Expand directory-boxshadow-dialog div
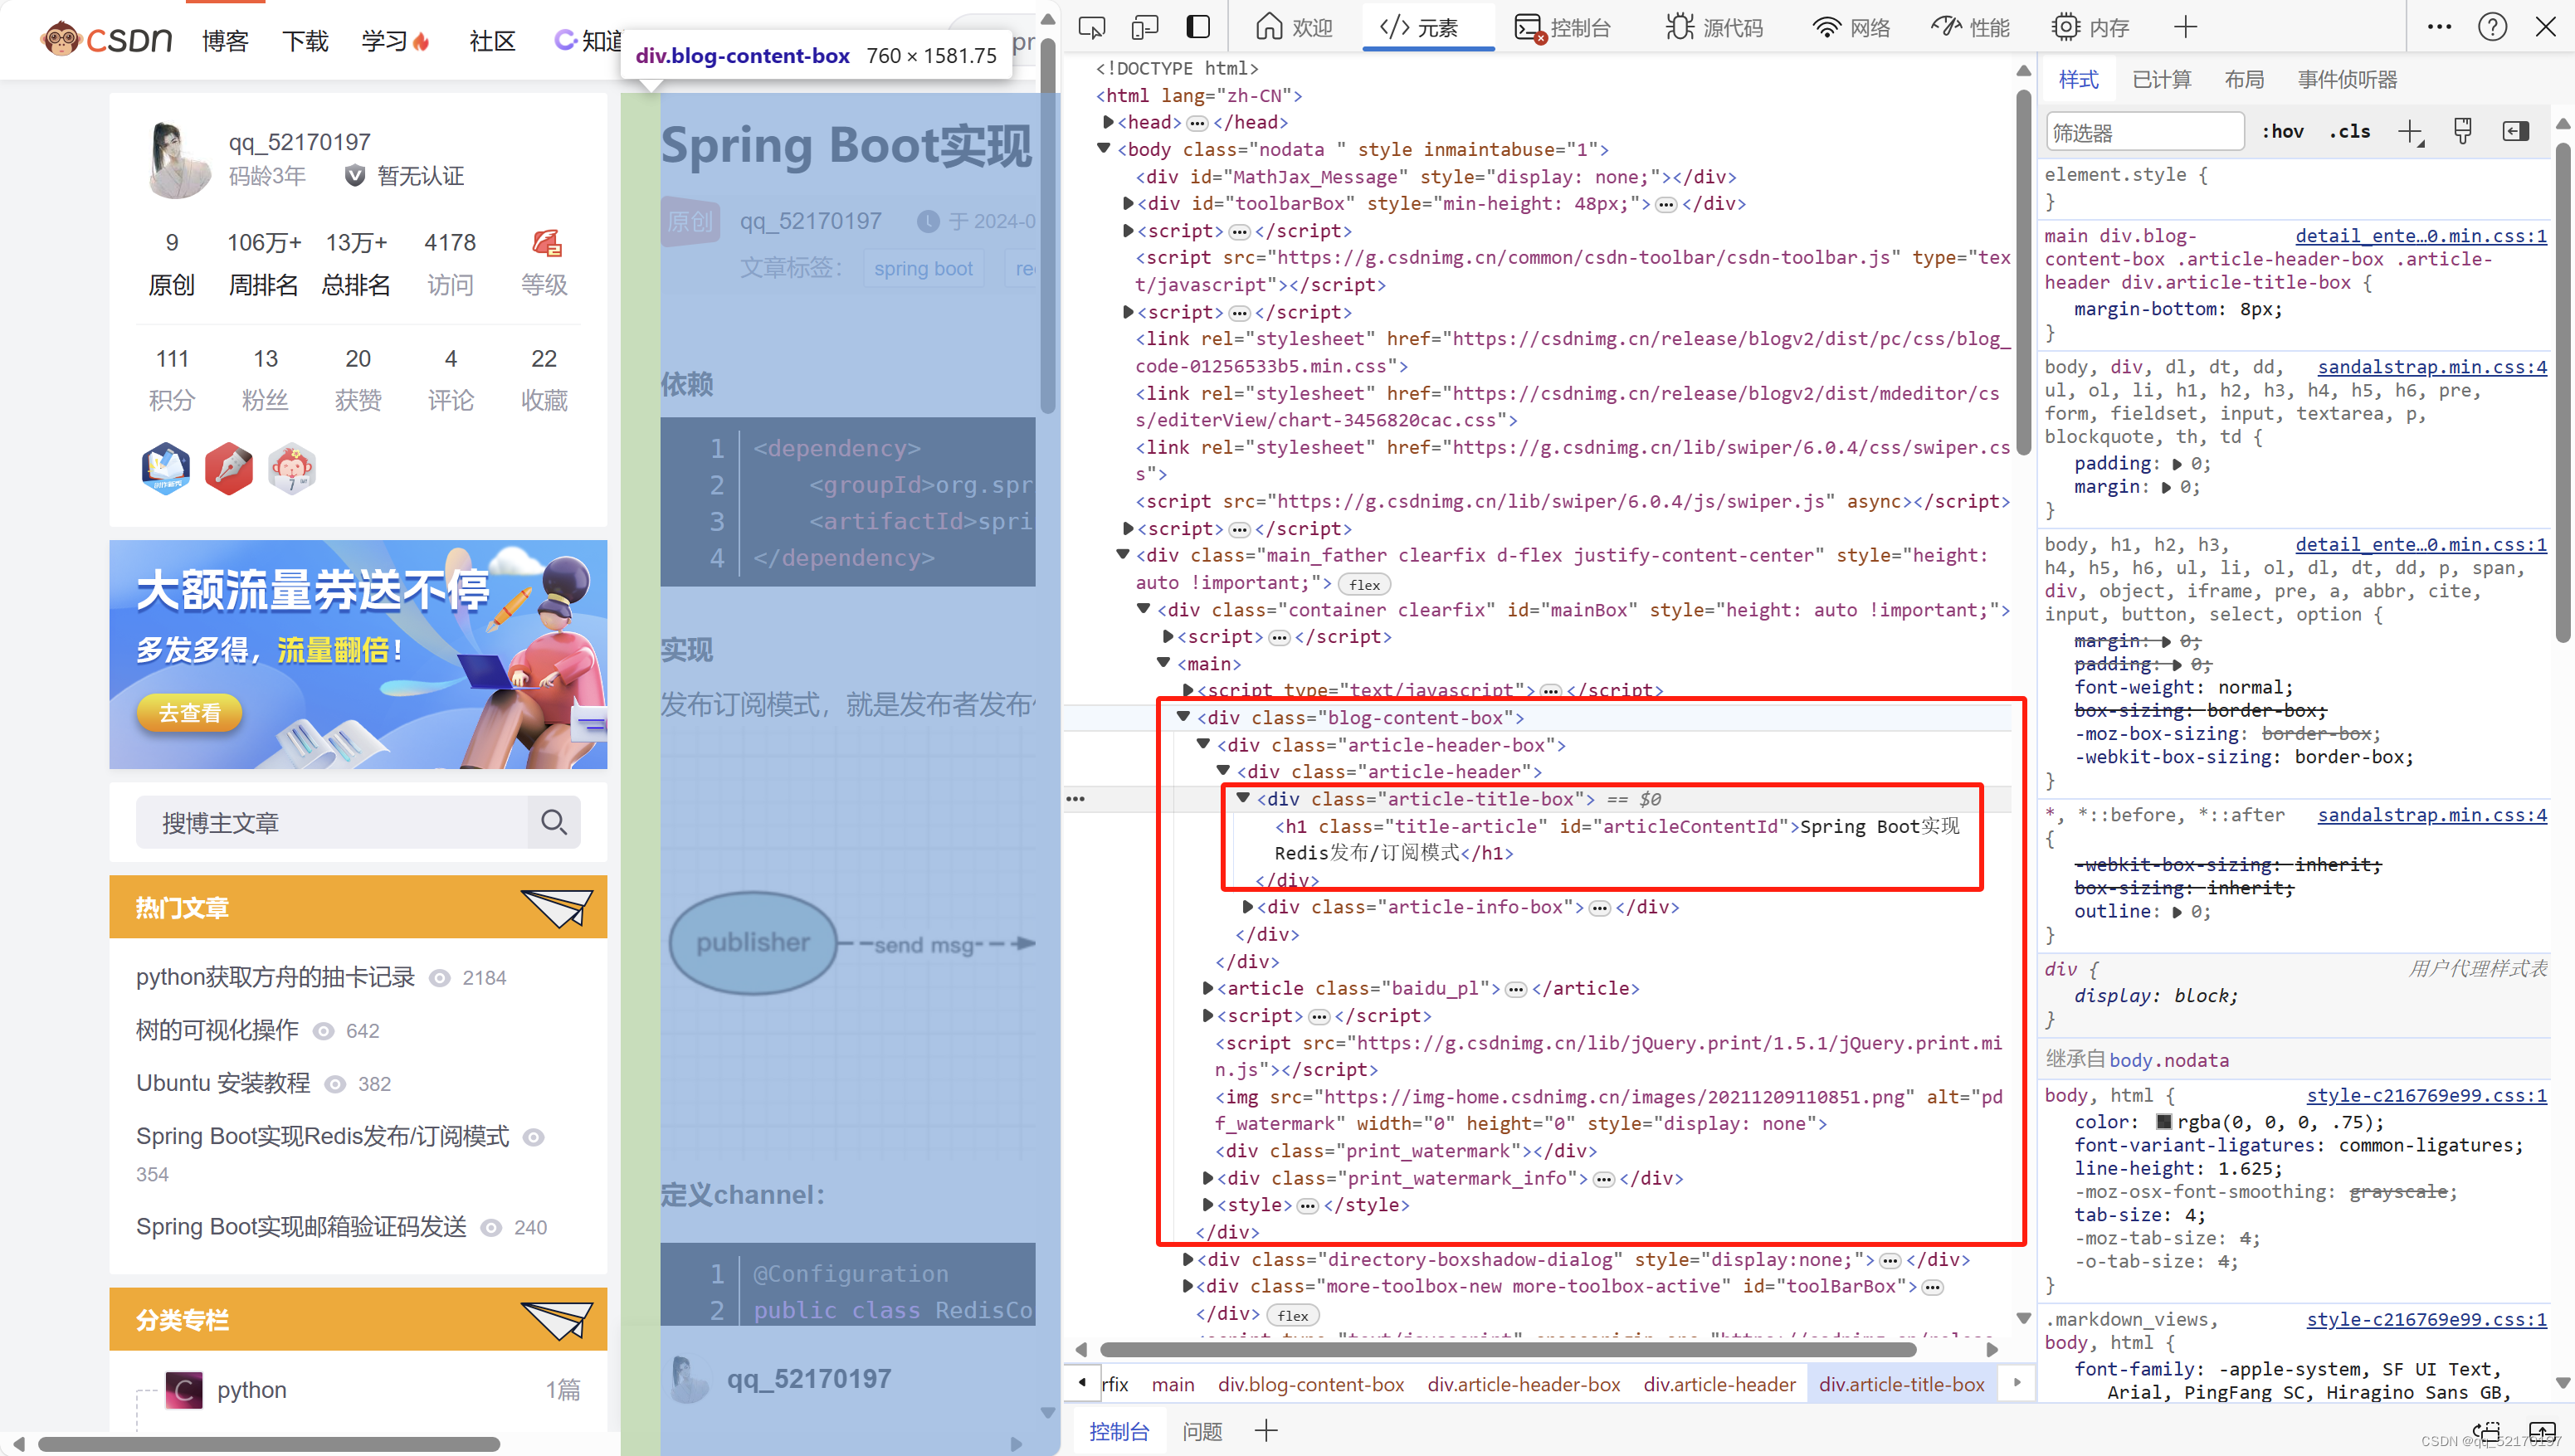The image size is (2575, 1456). click(1187, 1259)
